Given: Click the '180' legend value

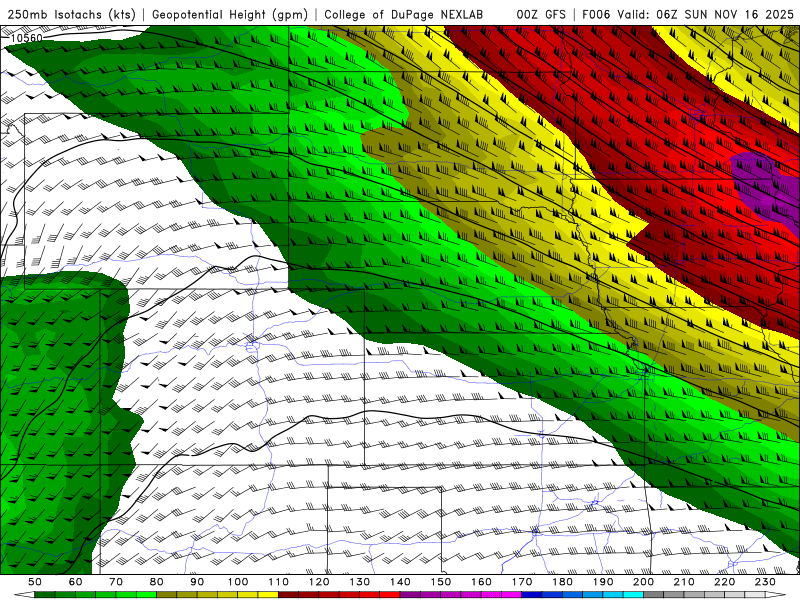Looking at the screenshot, I should pyautogui.click(x=562, y=582).
